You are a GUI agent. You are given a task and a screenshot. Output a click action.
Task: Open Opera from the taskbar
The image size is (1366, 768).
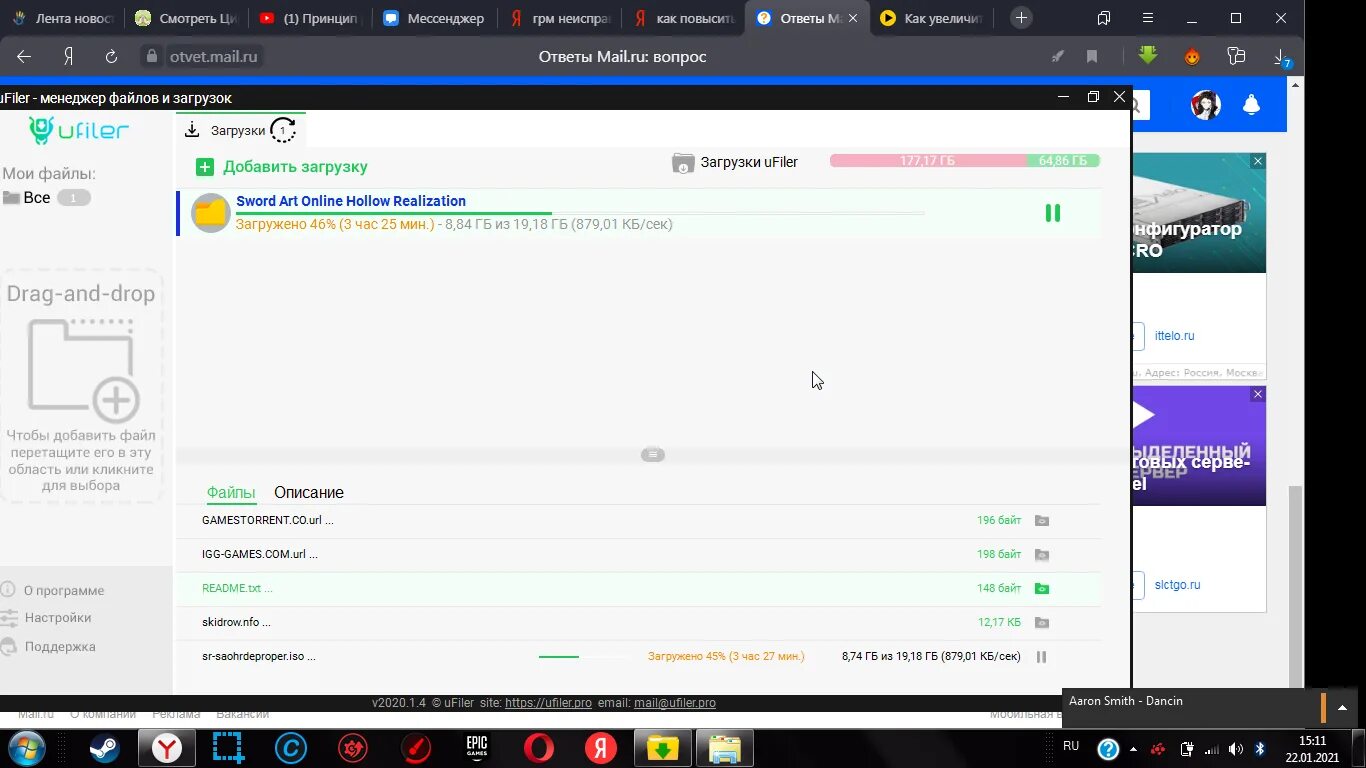pyautogui.click(x=539, y=748)
